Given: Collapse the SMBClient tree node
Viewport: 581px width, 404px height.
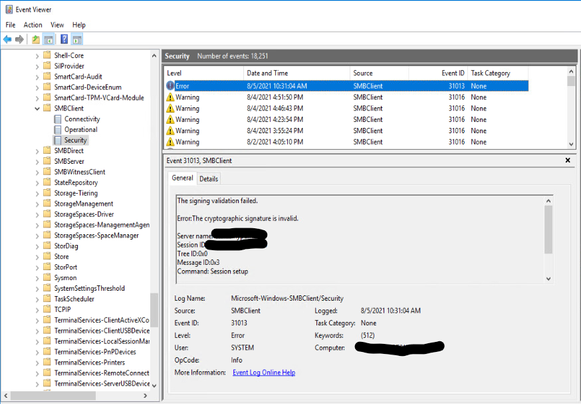Looking at the screenshot, I should [x=37, y=109].
